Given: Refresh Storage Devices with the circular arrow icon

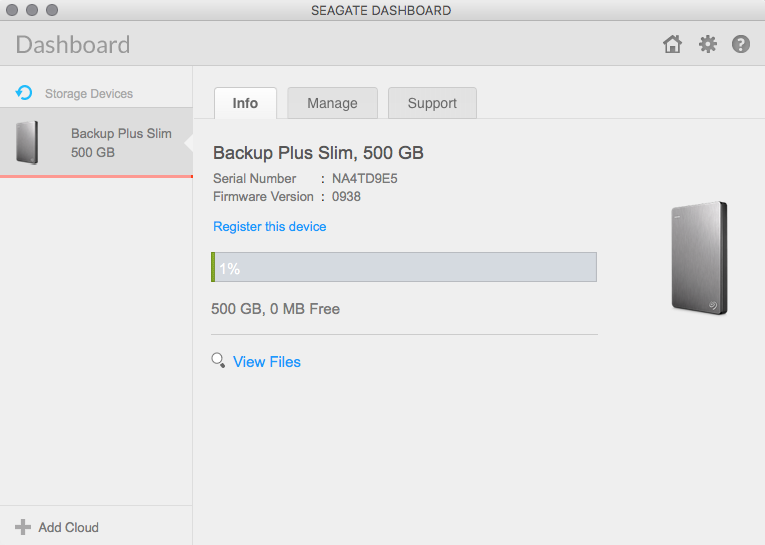Looking at the screenshot, I should 24,93.
